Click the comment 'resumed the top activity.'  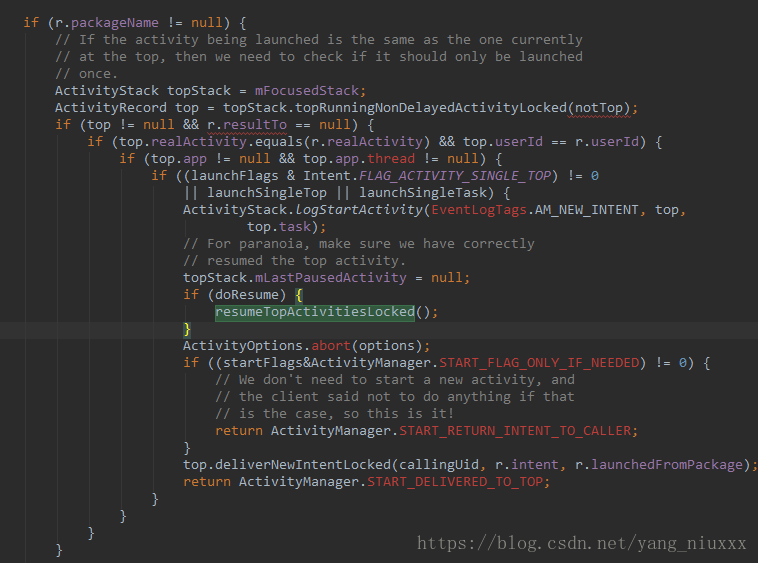[294, 261]
